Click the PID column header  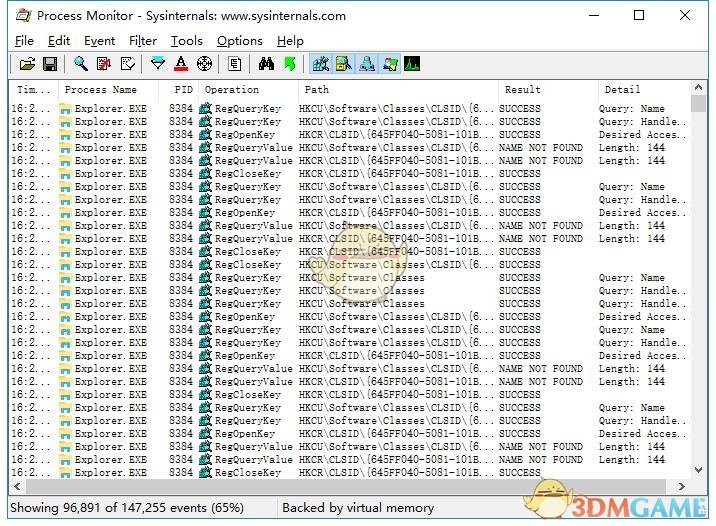tap(179, 89)
